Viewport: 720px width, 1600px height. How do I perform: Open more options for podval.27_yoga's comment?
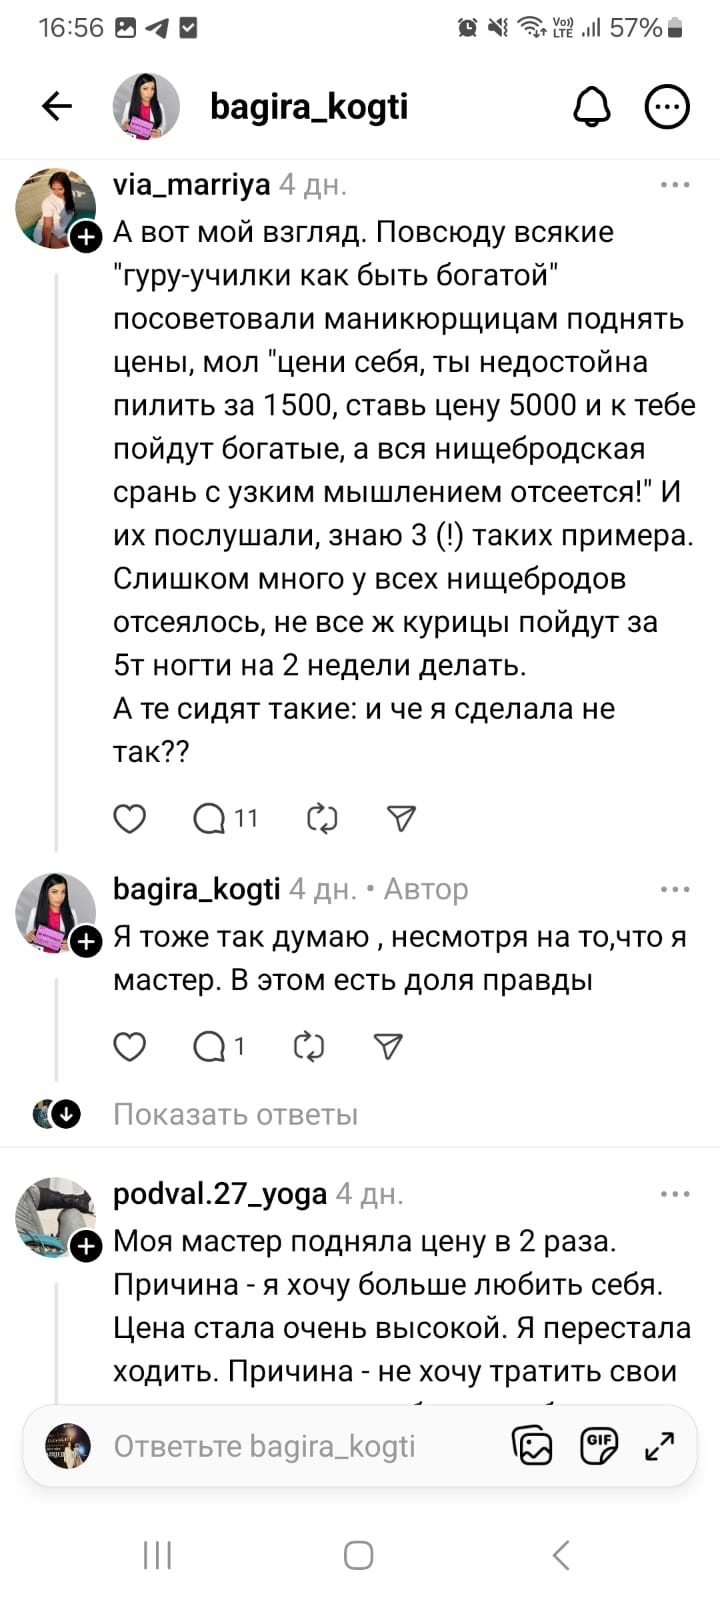click(x=675, y=1193)
